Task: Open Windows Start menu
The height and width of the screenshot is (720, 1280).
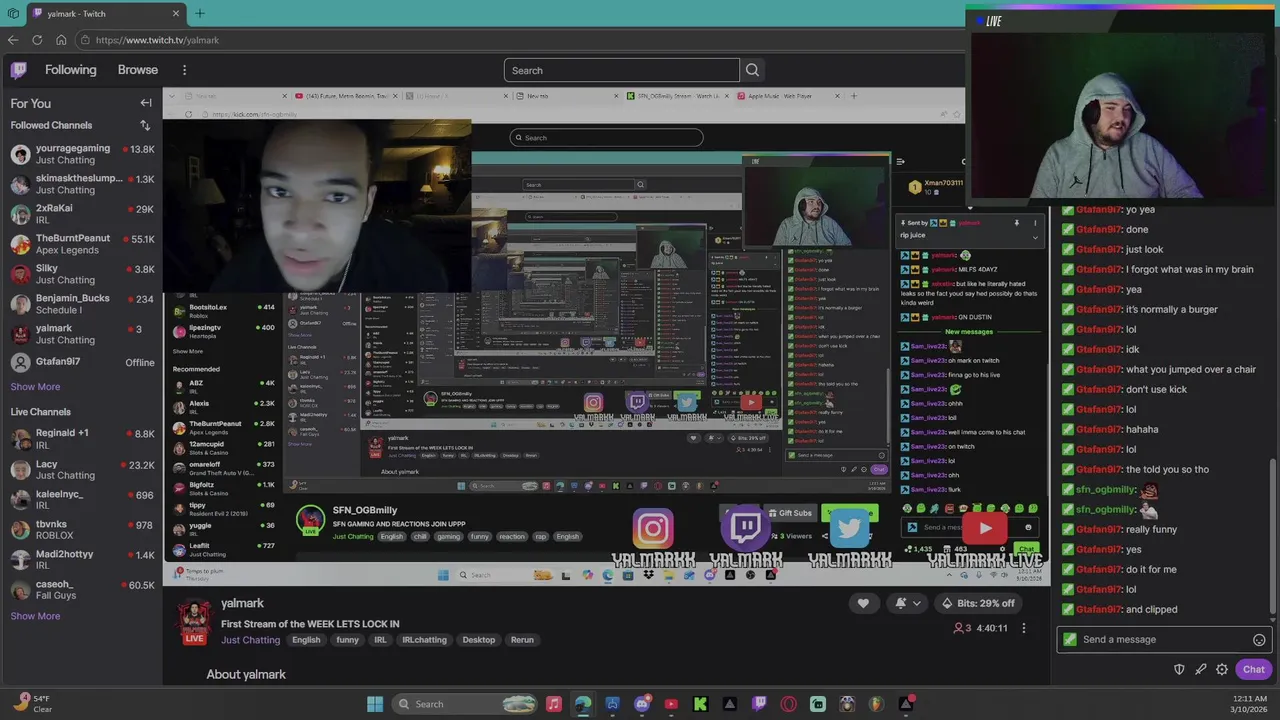Action: click(375, 704)
